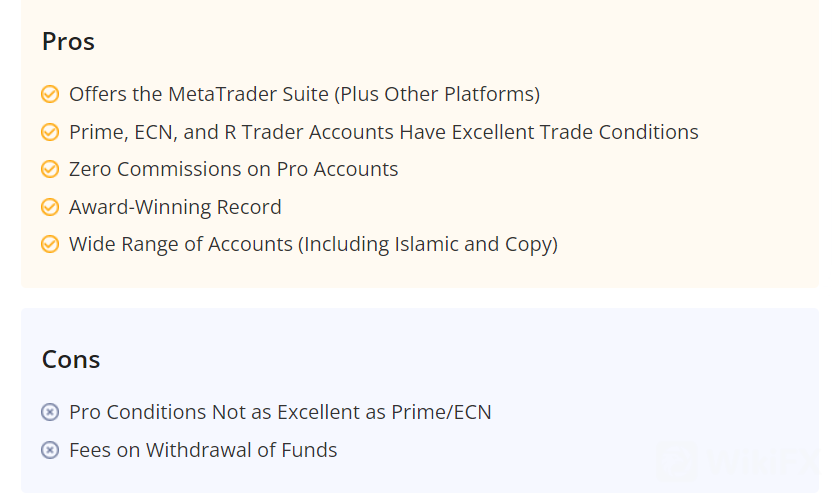Click the 'Pros' heading

[x=68, y=42]
